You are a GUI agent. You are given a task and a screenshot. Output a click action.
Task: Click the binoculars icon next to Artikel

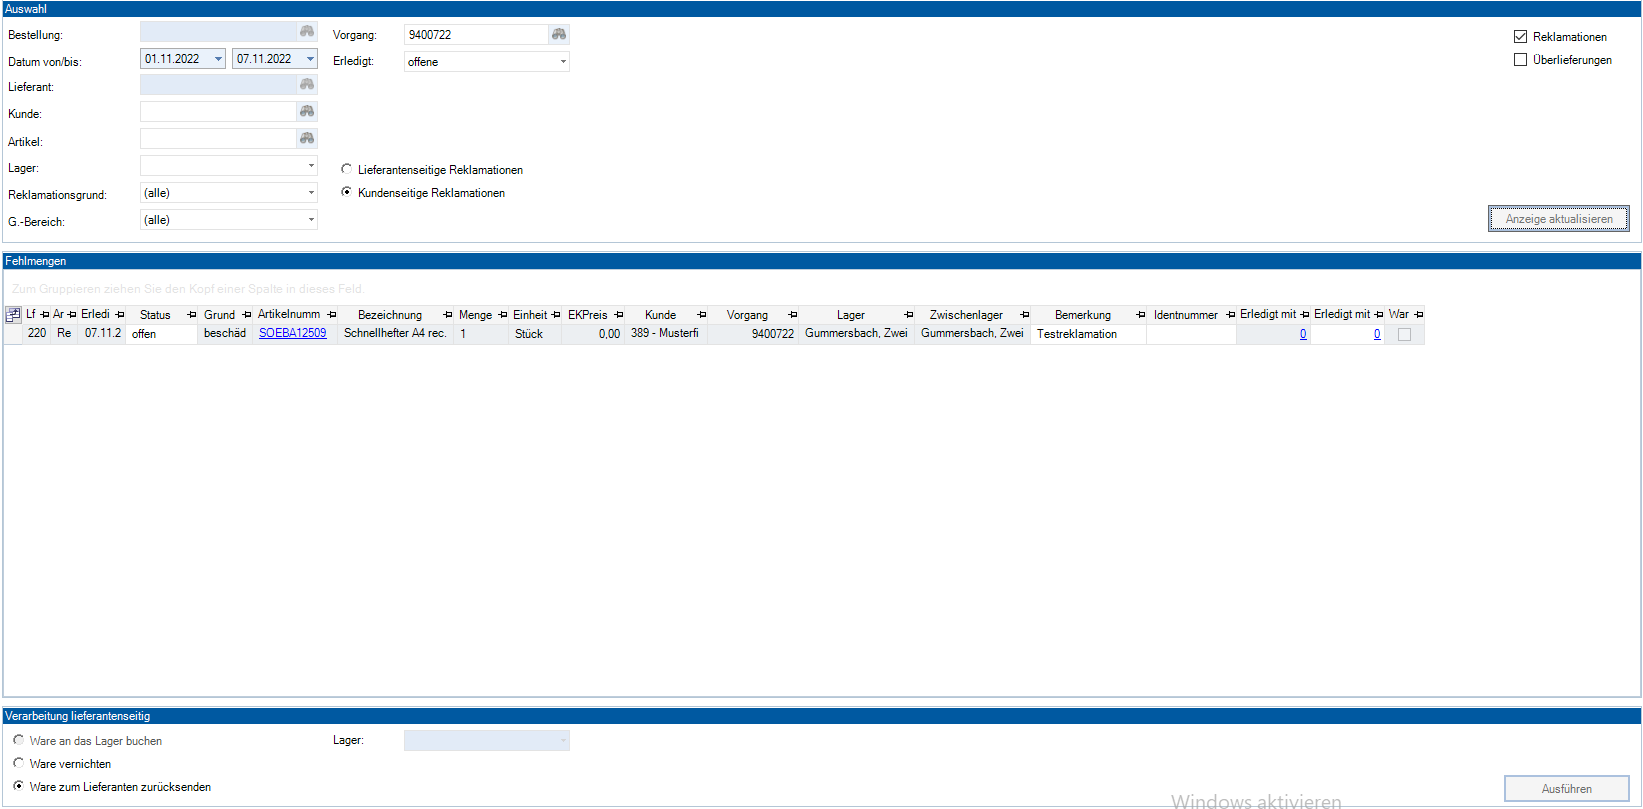coord(307,139)
